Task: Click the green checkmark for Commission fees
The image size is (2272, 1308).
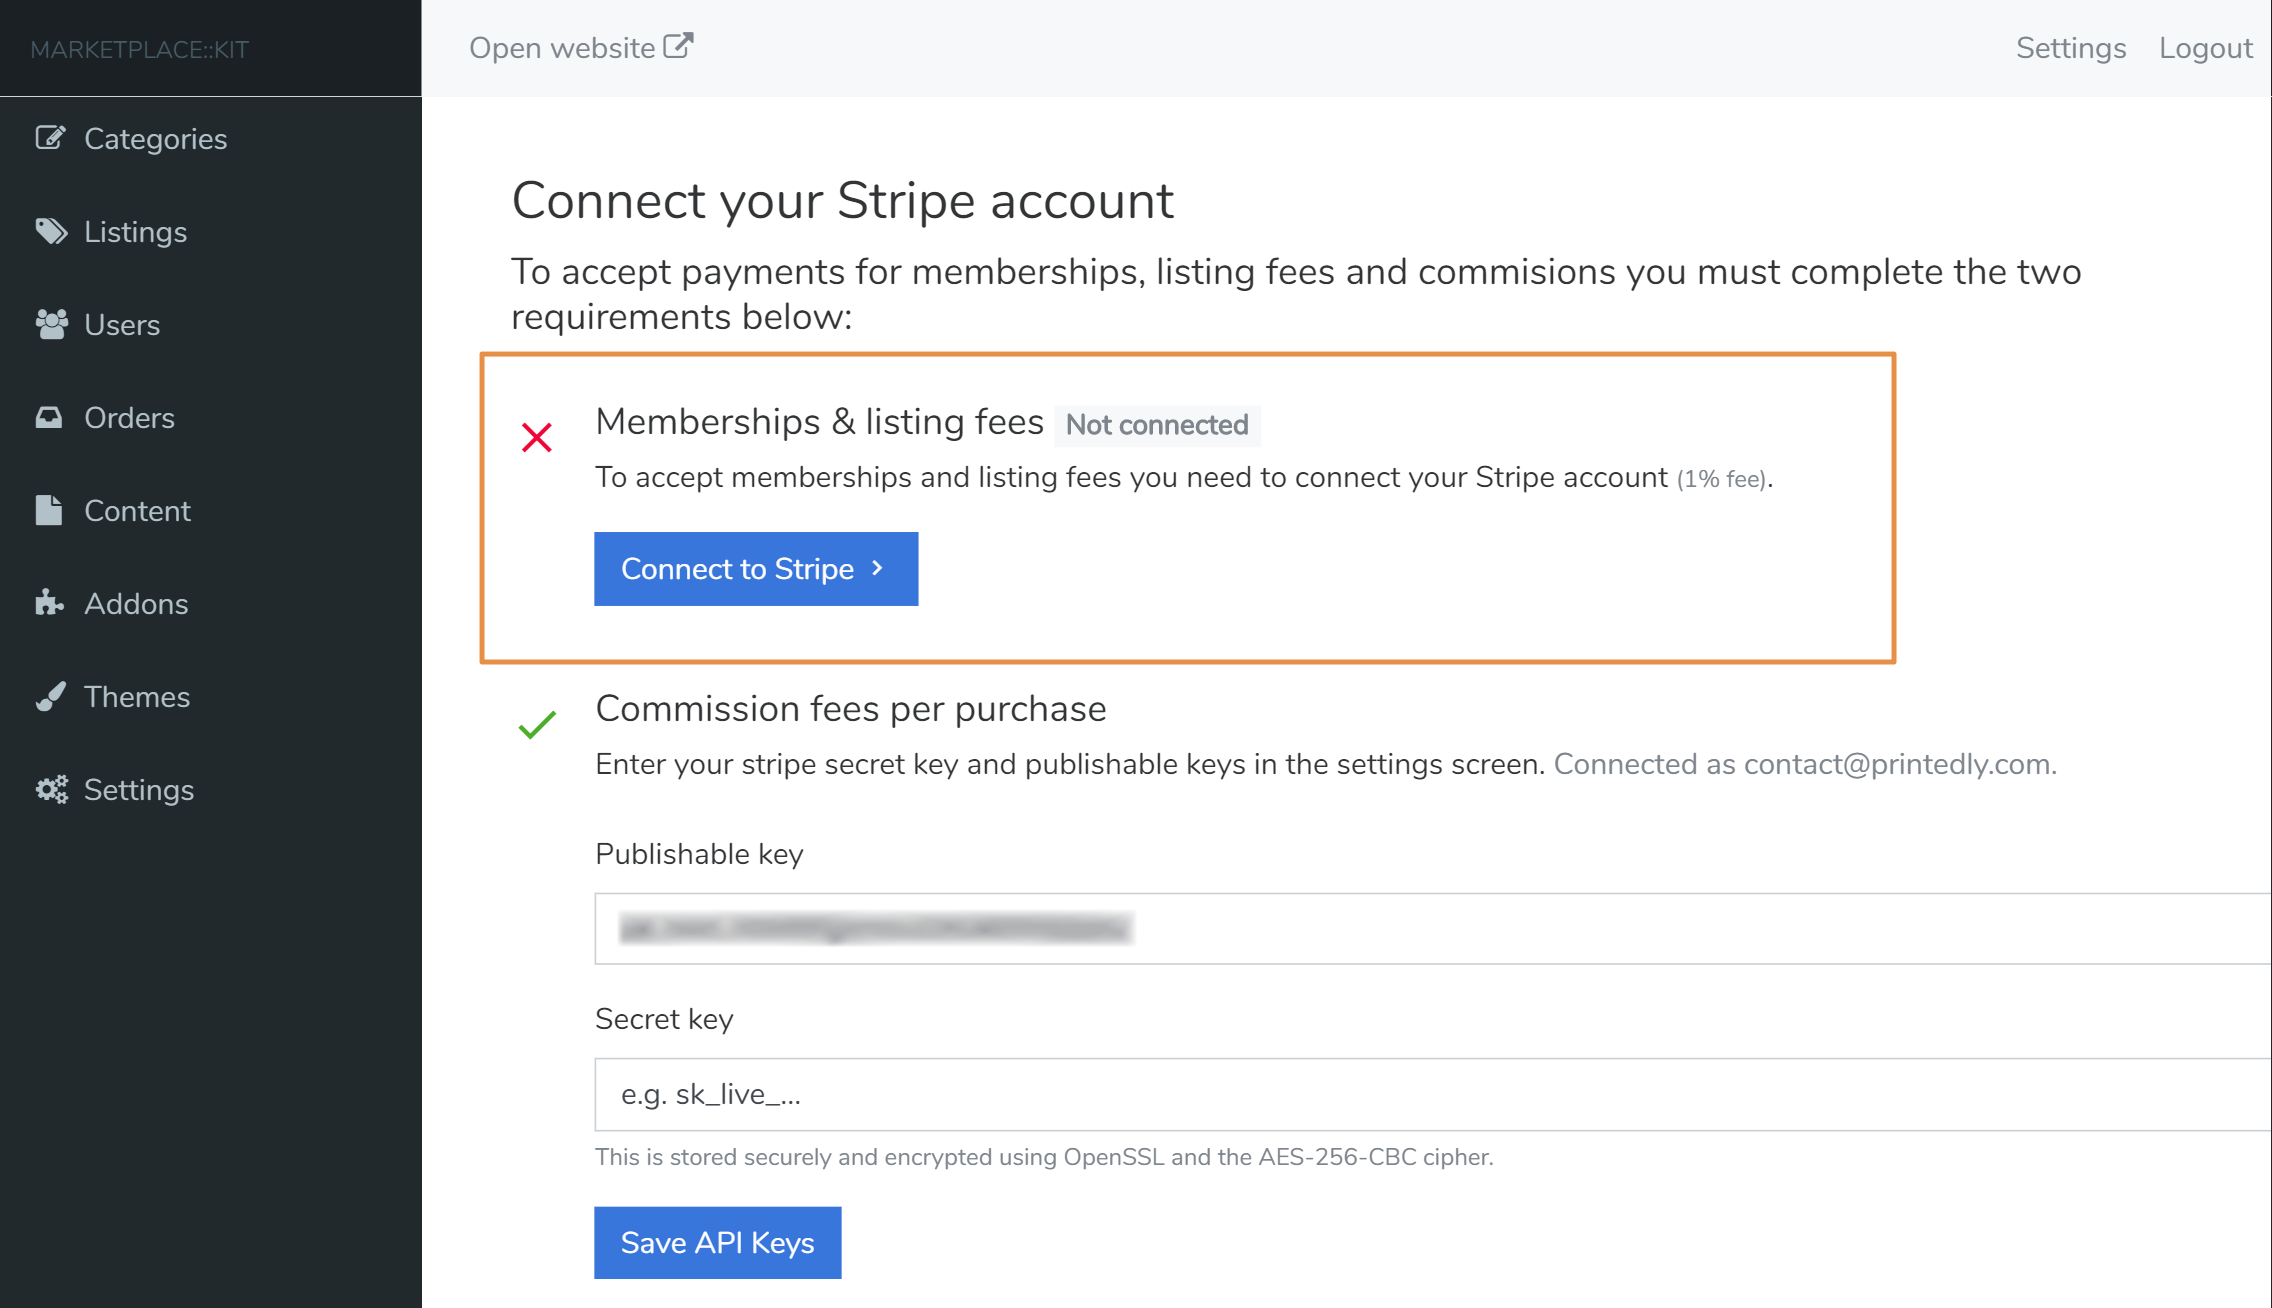Action: pos(537,724)
